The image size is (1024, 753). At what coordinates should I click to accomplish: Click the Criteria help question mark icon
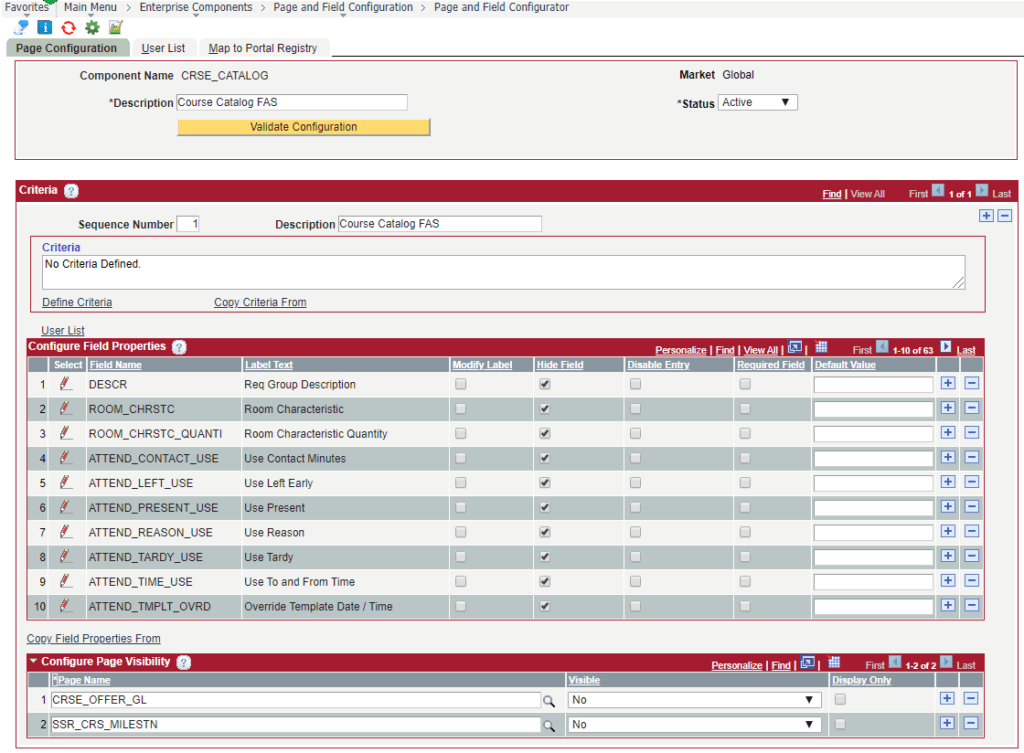(x=71, y=191)
